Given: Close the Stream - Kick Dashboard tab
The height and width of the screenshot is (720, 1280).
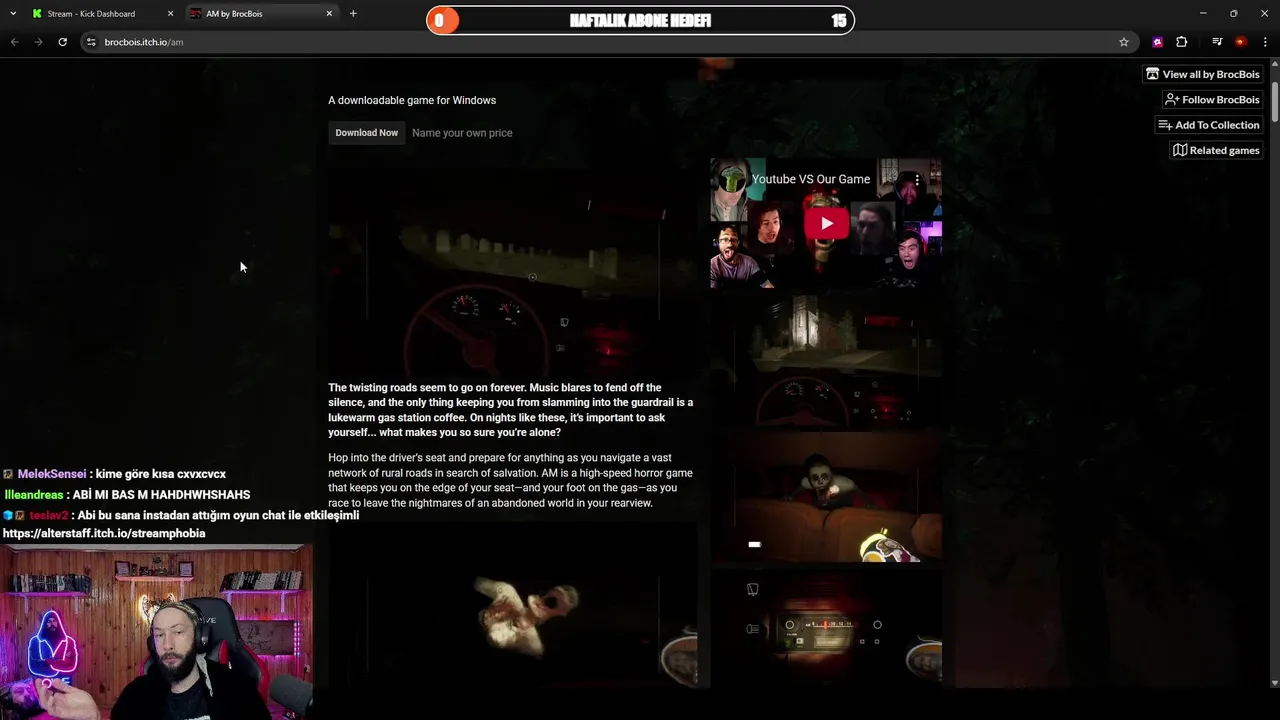Looking at the screenshot, I should pos(170,14).
